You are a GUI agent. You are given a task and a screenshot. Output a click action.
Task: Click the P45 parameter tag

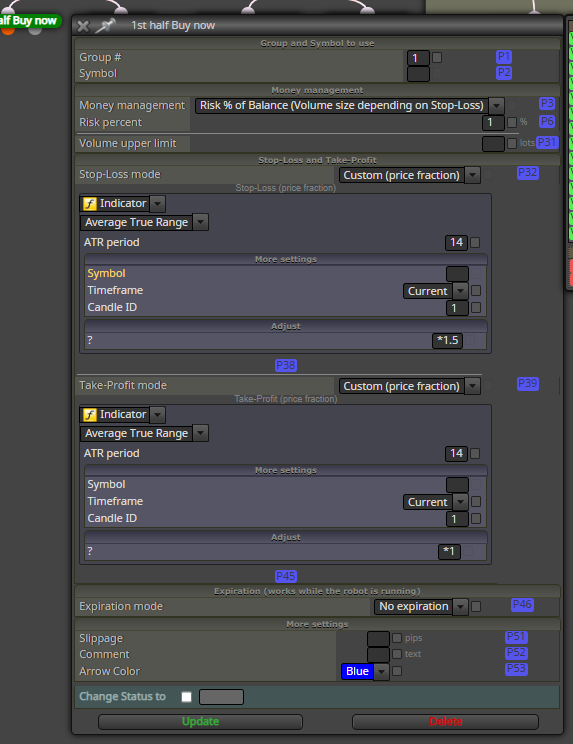(286, 577)
